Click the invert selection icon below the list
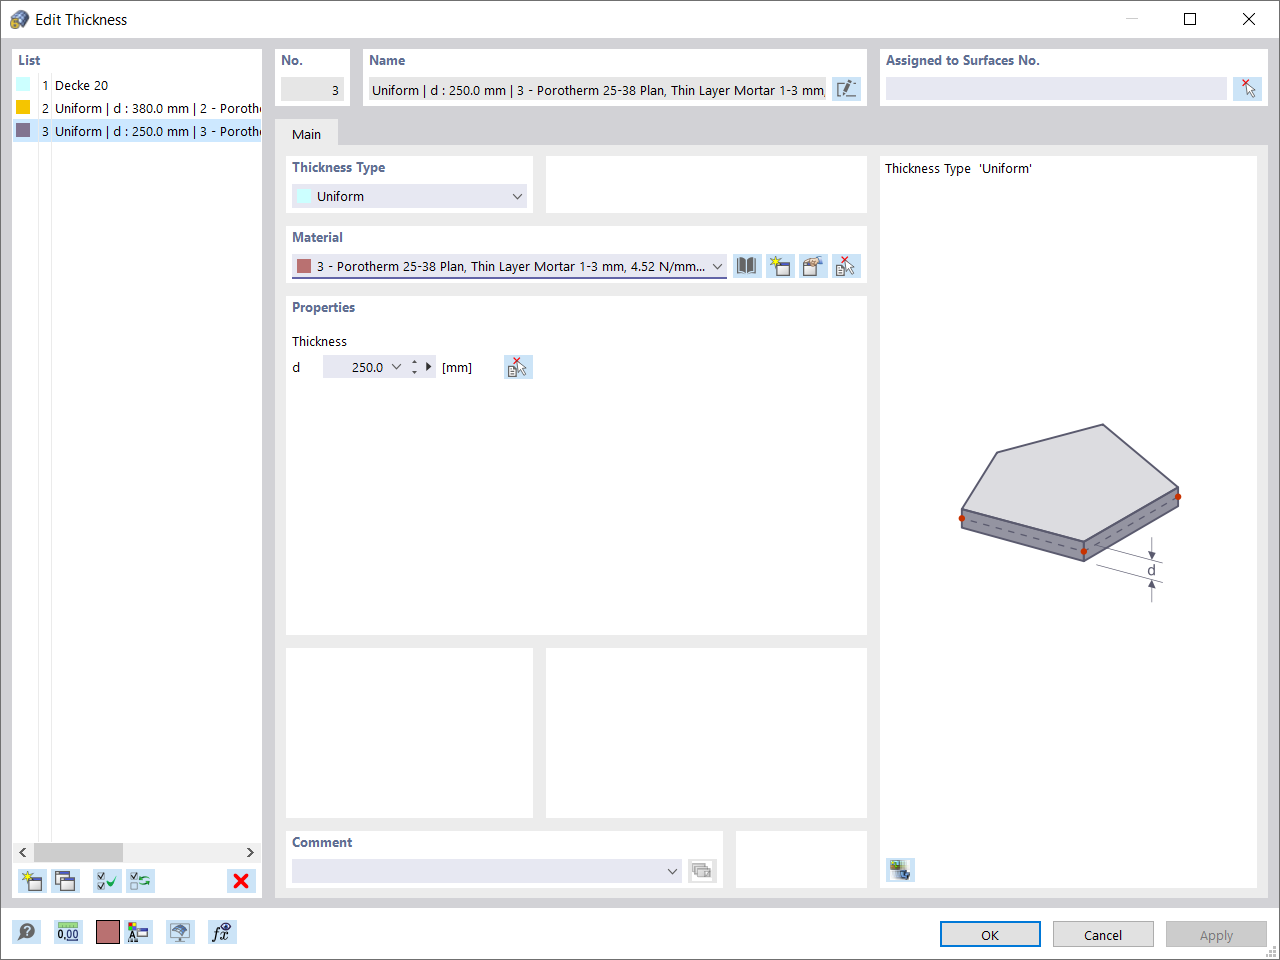 [140, 881]
